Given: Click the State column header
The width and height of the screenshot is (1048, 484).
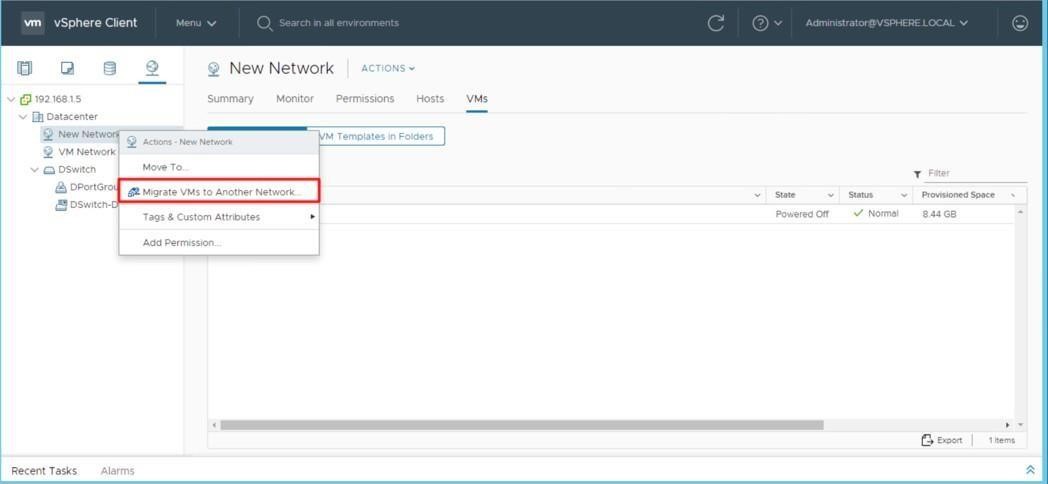Looking at the screenshot, I should (x=785, y=195).
